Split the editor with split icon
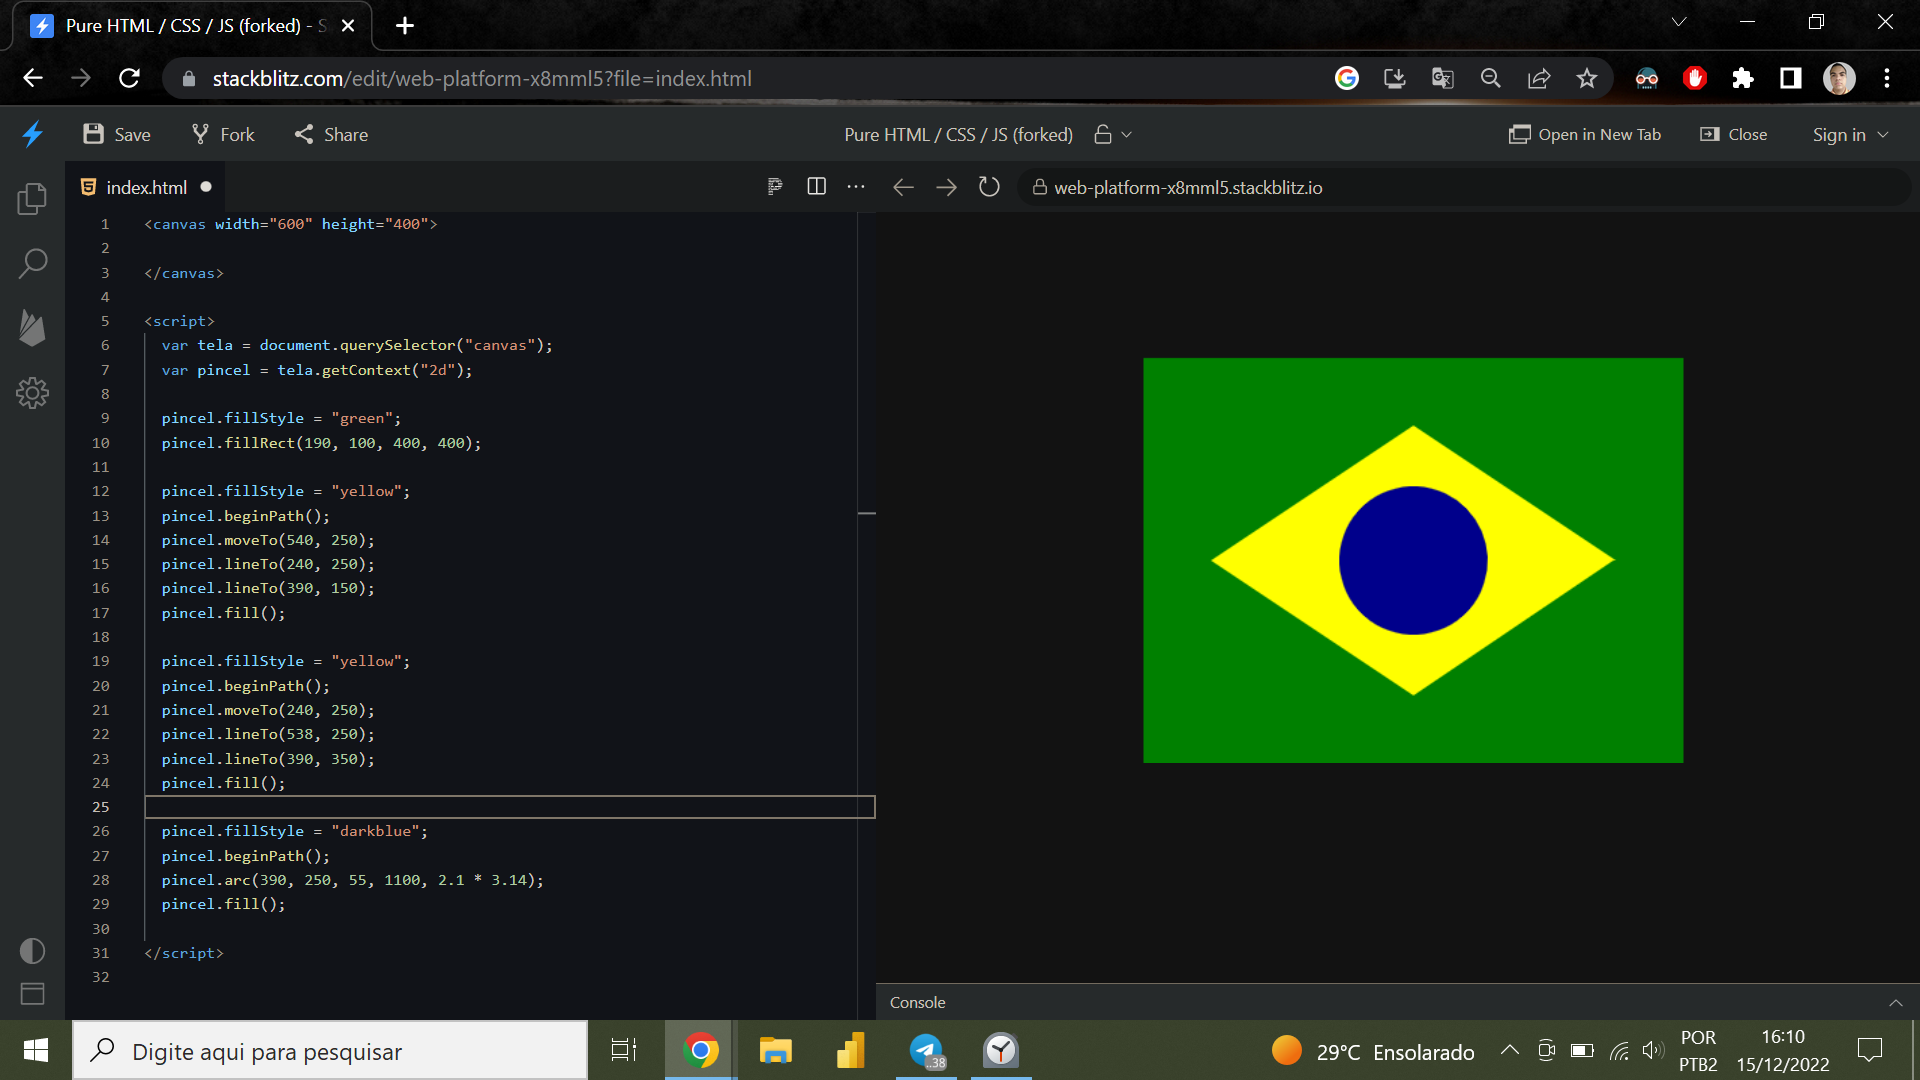Image resolution: width=1920 pixels, height=1080 pixels. (x=816, y=187)
